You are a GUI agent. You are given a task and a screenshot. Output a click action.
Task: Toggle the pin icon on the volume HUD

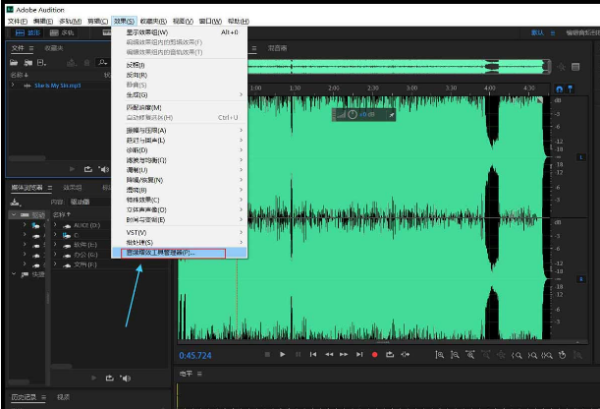(x=391, y=114)
